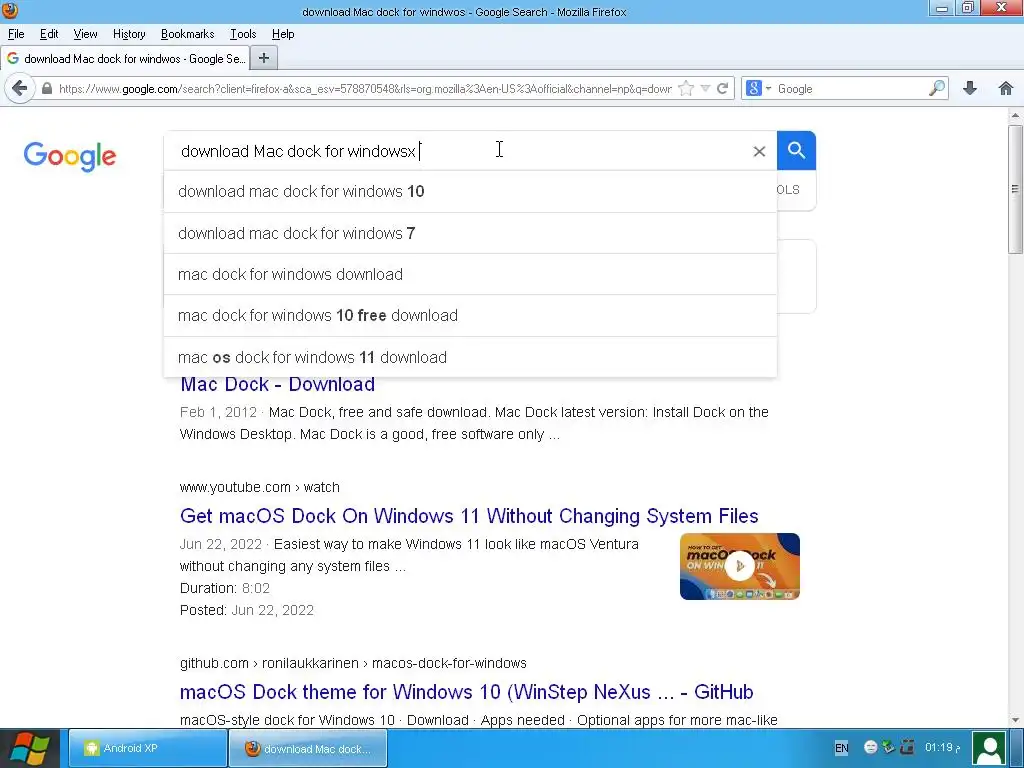Switch to the Android XP taskbar window
This screenshot has width=1024, height=768.
148,748
